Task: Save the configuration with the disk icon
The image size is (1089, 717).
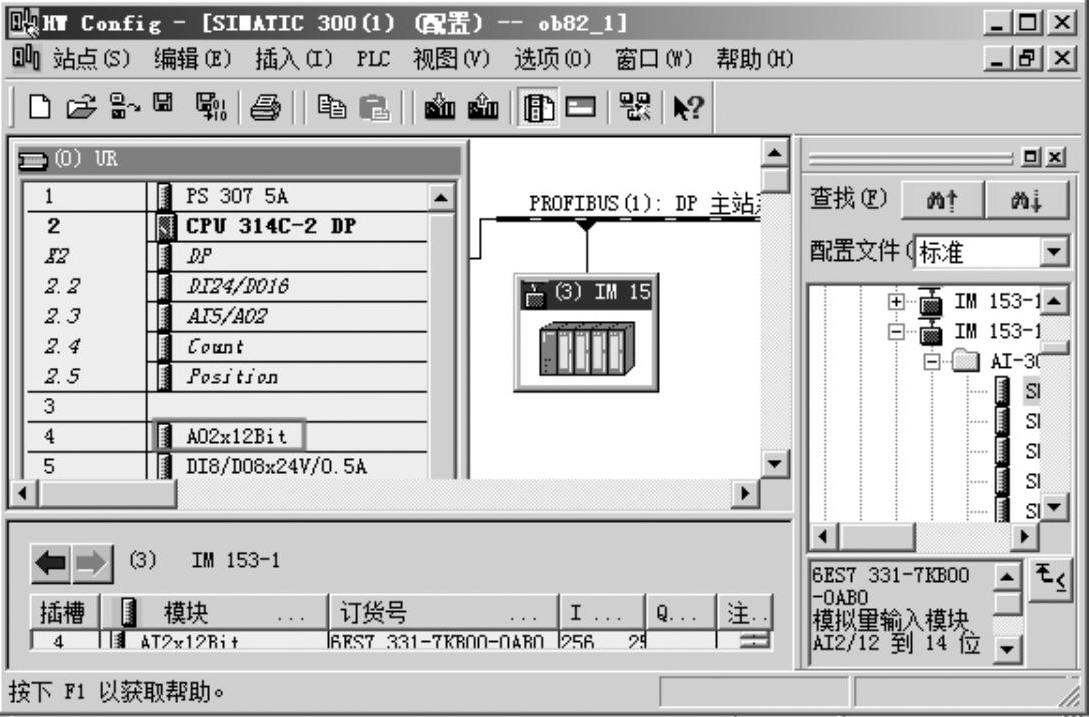Action: (x=163, y=104)
